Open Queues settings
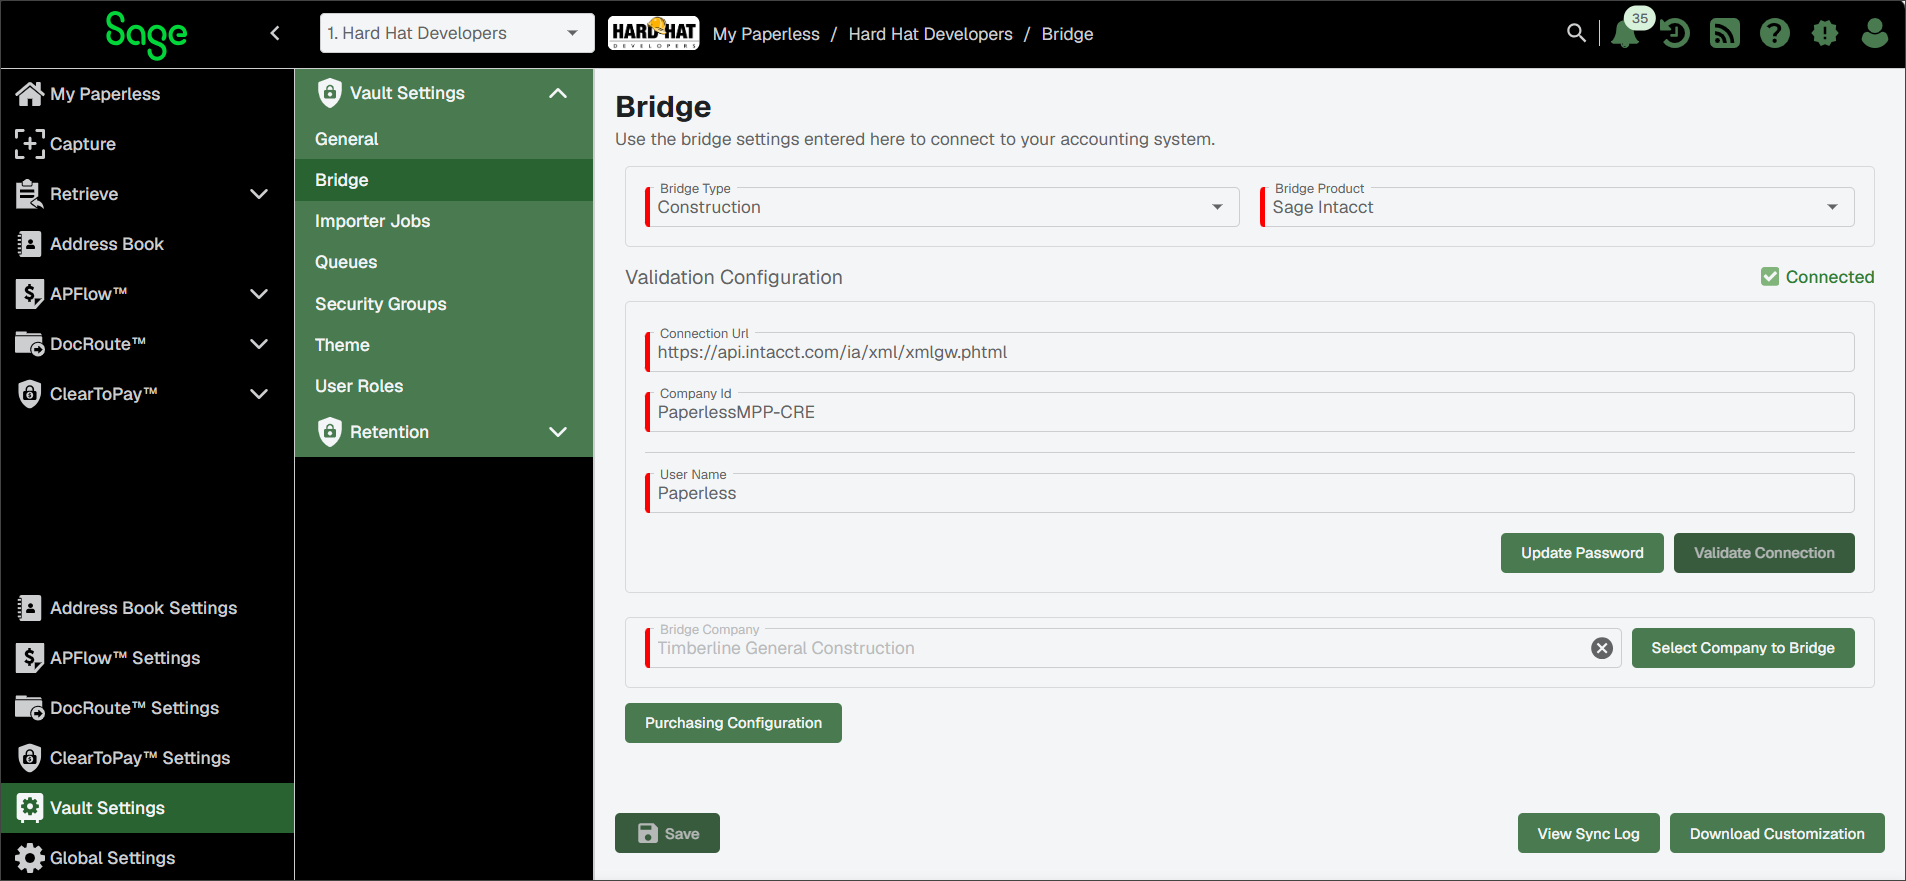1906x881 pixels. pyautogui.click(x=444, y=262)
